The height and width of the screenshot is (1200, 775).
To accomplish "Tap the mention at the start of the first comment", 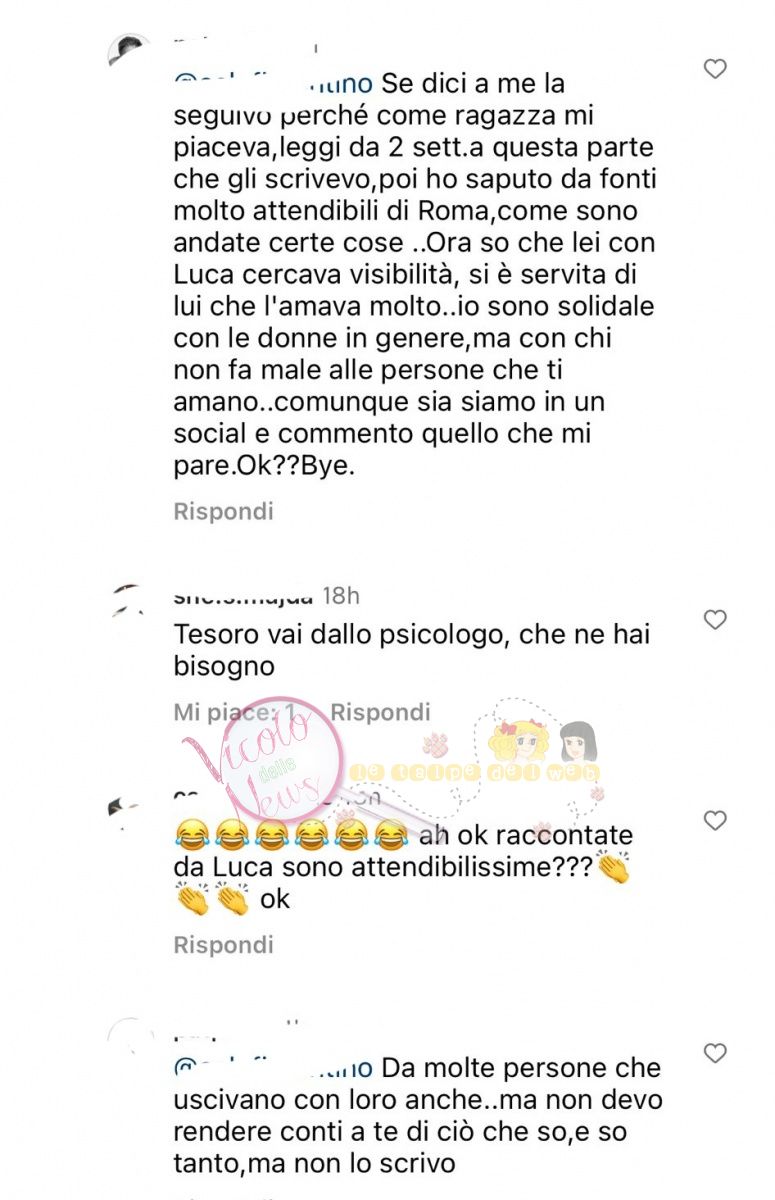I will 273,84.
